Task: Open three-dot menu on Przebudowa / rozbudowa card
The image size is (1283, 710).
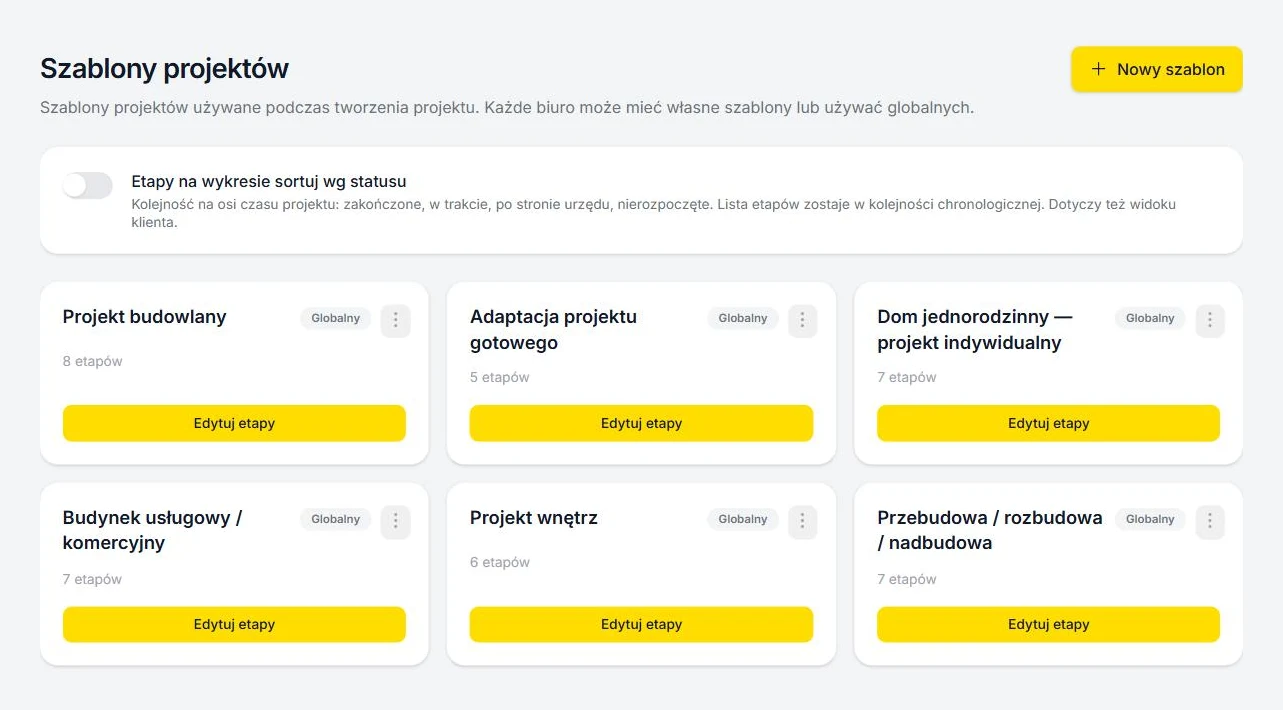Action: click(1210, 521)
